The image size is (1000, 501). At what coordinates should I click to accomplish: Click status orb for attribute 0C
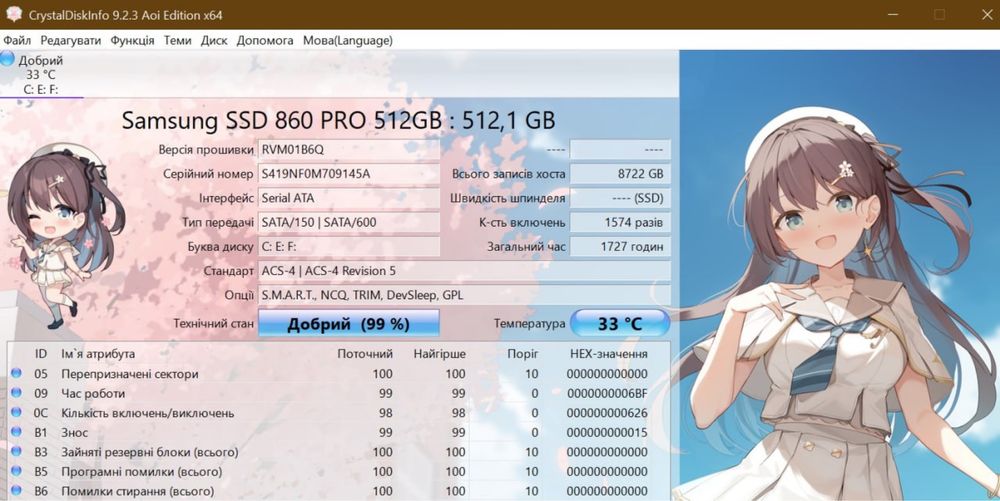pyautogui.click(x=16, y=413)
